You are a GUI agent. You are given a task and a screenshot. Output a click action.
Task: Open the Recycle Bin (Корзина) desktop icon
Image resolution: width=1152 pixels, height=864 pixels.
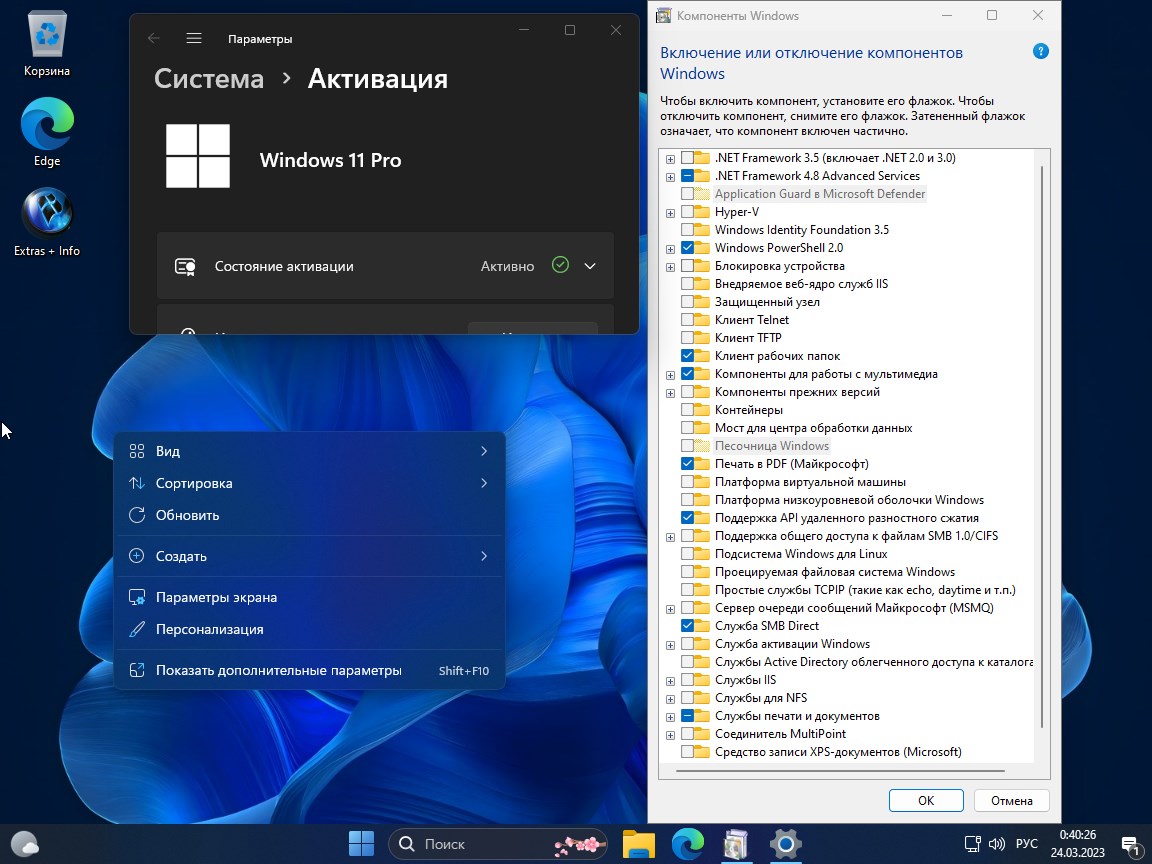coord(47,44)
